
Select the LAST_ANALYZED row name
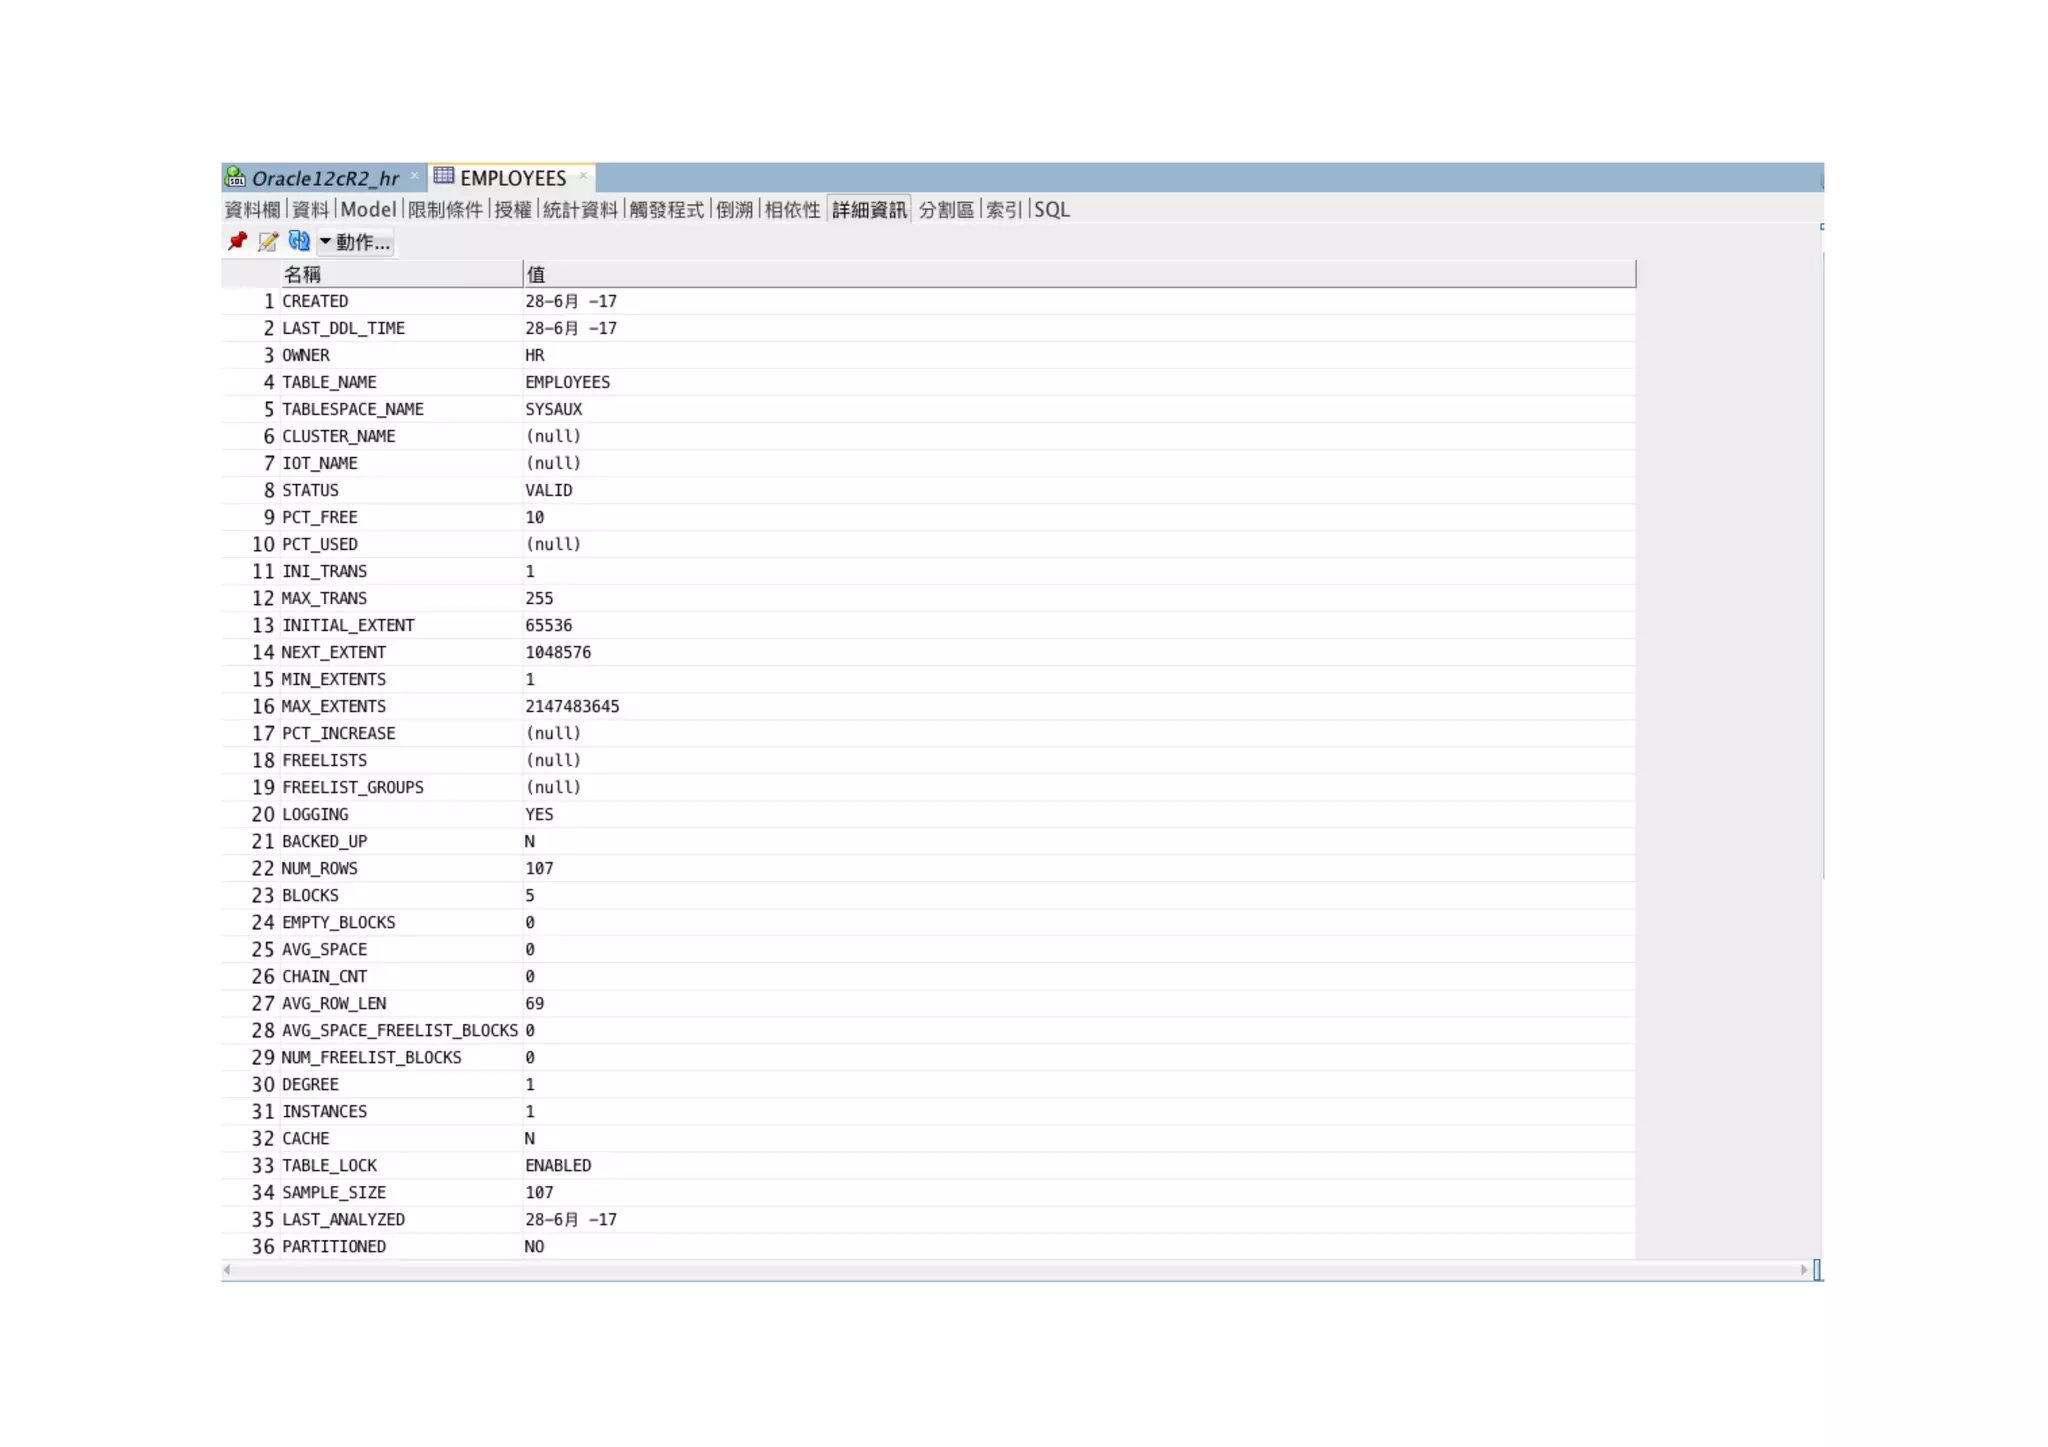343,1219
